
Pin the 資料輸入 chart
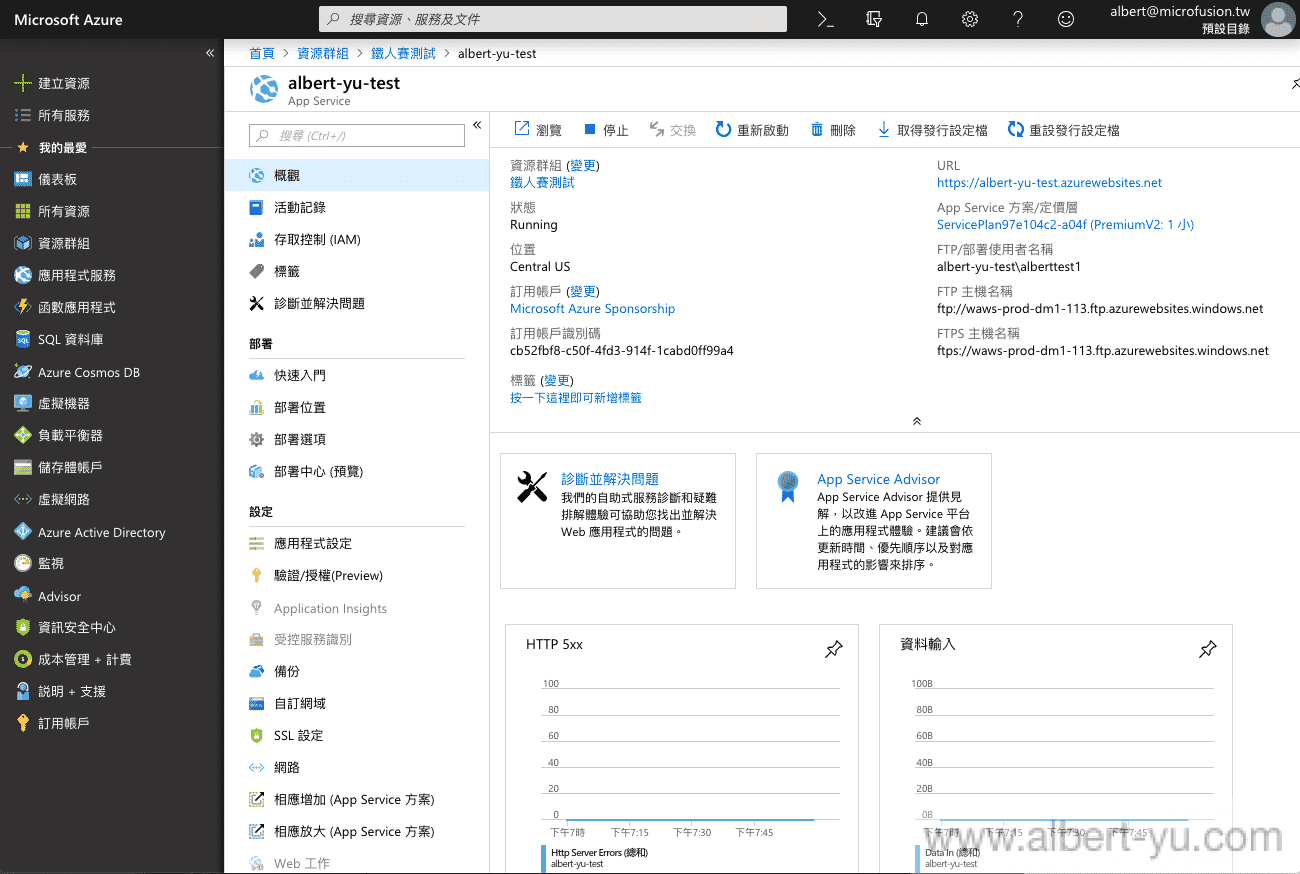(x=1207, y=650)
